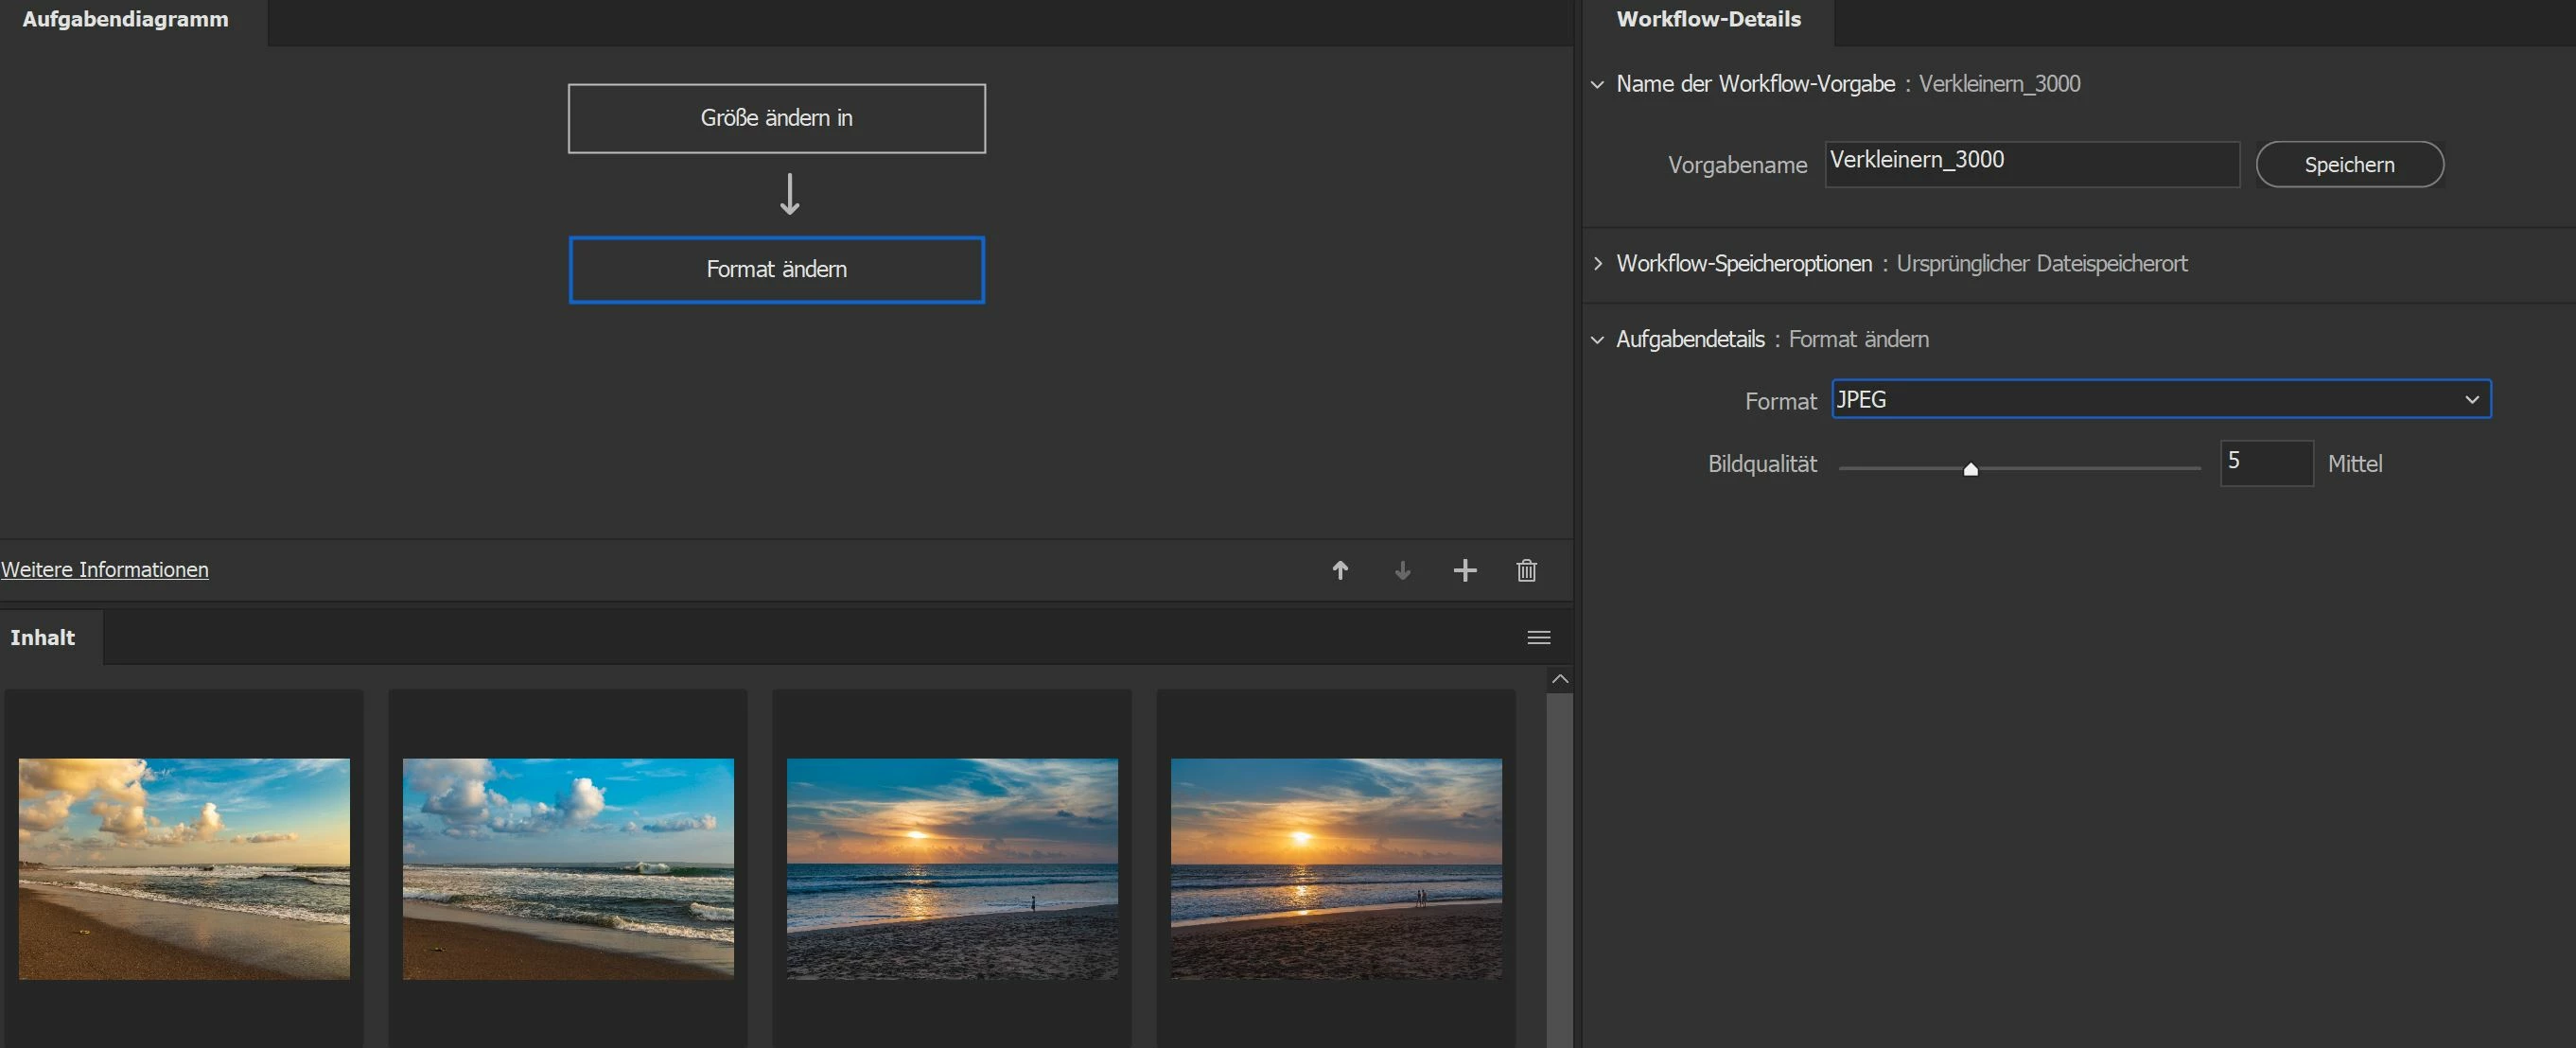
Task: Click the Vorgabename text field
Action: (2030, 164)
